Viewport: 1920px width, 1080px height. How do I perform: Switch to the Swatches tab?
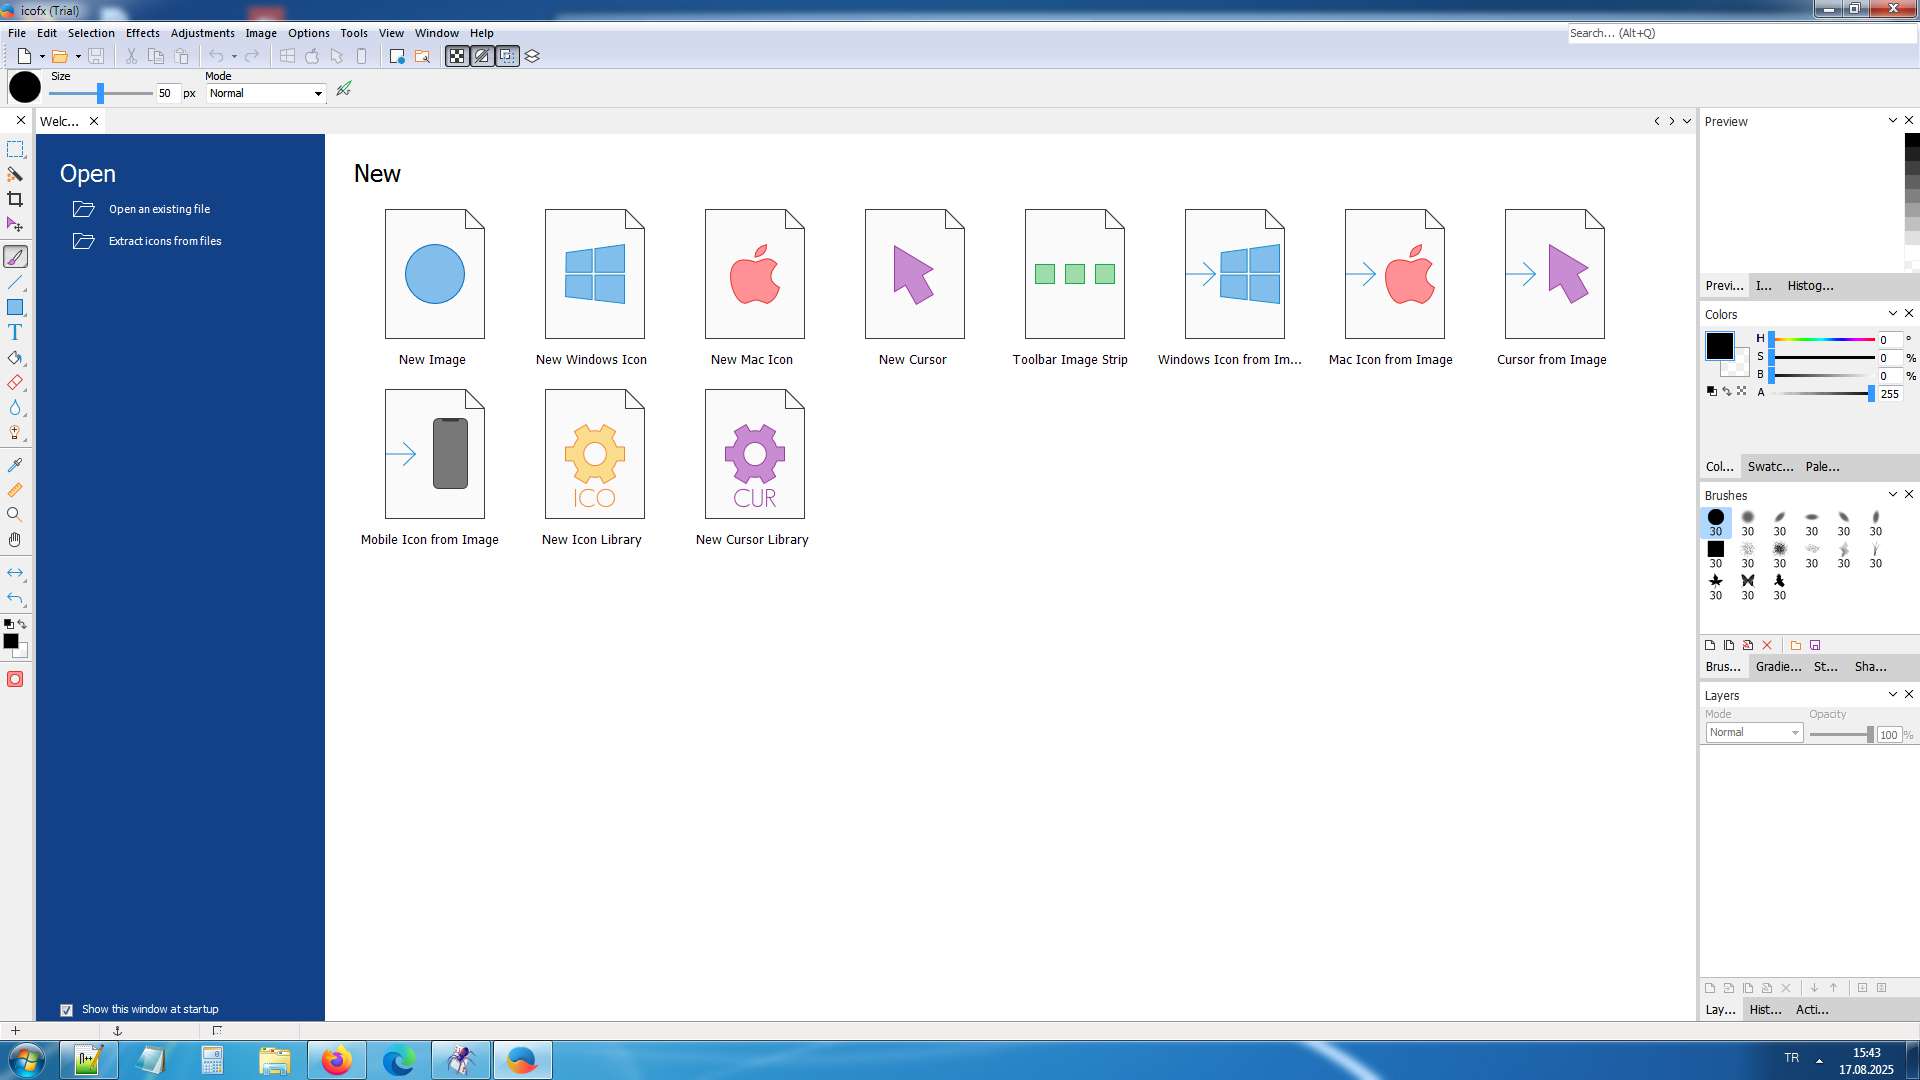coord(1769,467)
